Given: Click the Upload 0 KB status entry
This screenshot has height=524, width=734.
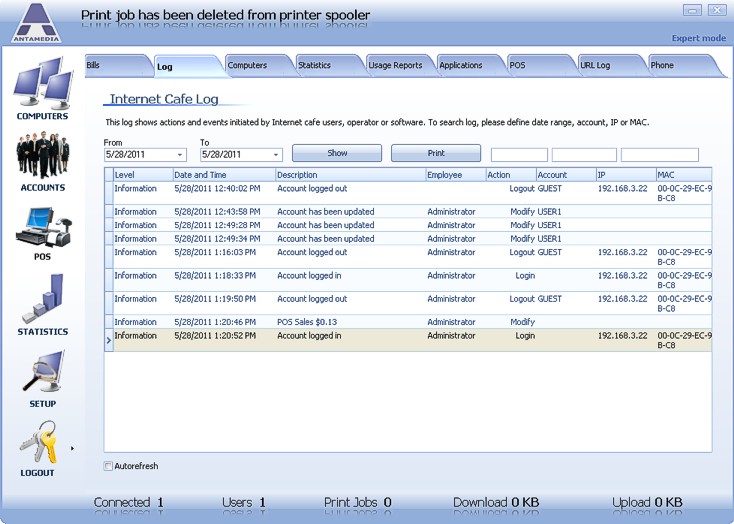Looking at the screenshot, I should click(647, 502).
